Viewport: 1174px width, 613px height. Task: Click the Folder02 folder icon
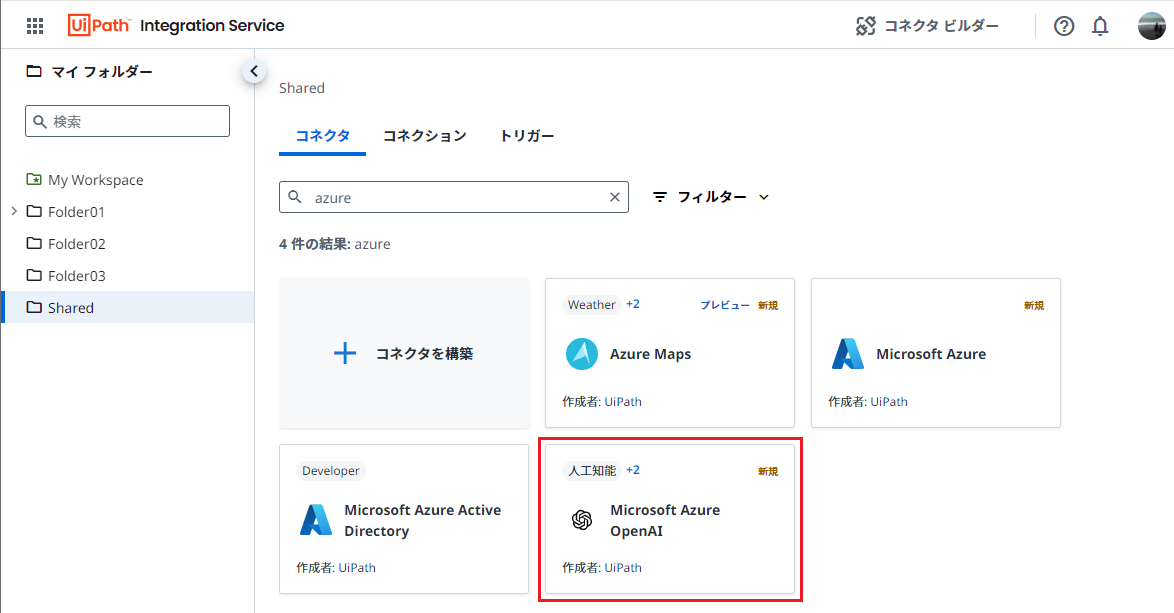coord(34,243)
